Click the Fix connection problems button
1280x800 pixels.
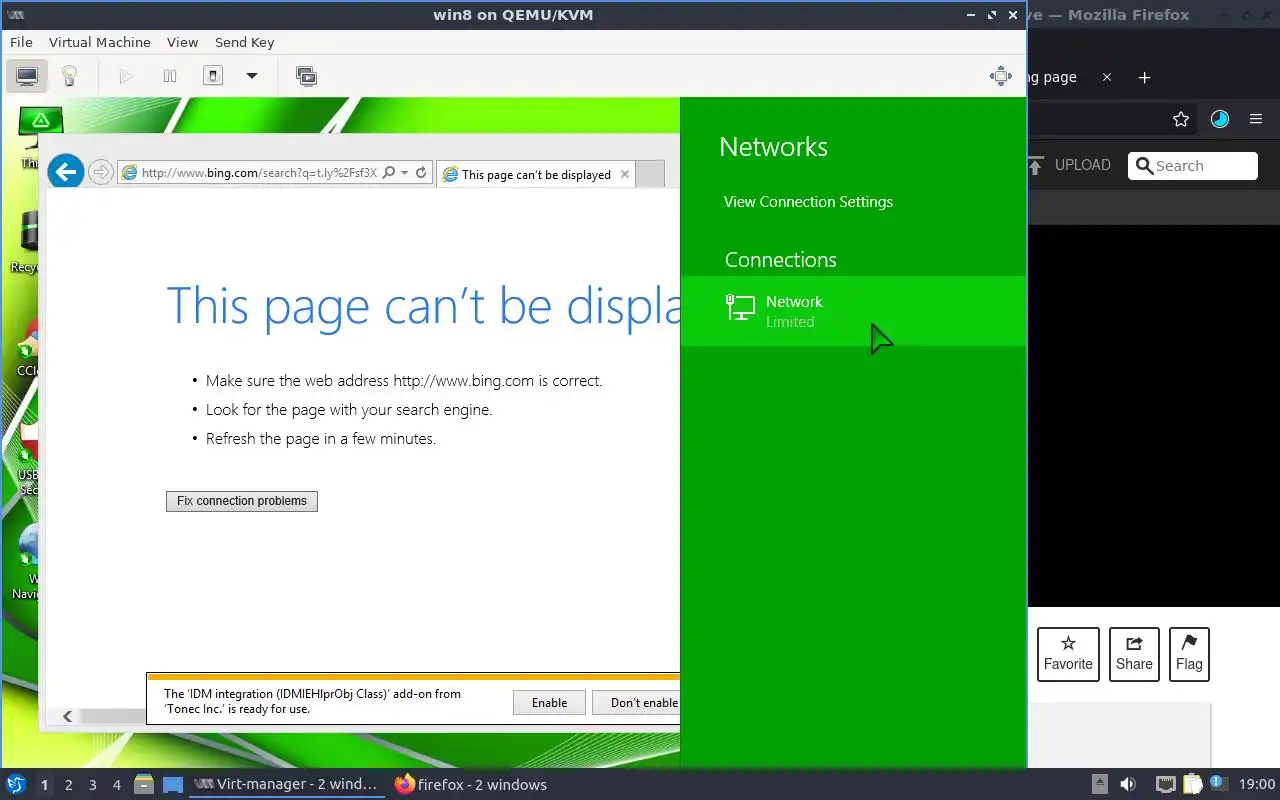pyautogui.click(x=242, y=501)
